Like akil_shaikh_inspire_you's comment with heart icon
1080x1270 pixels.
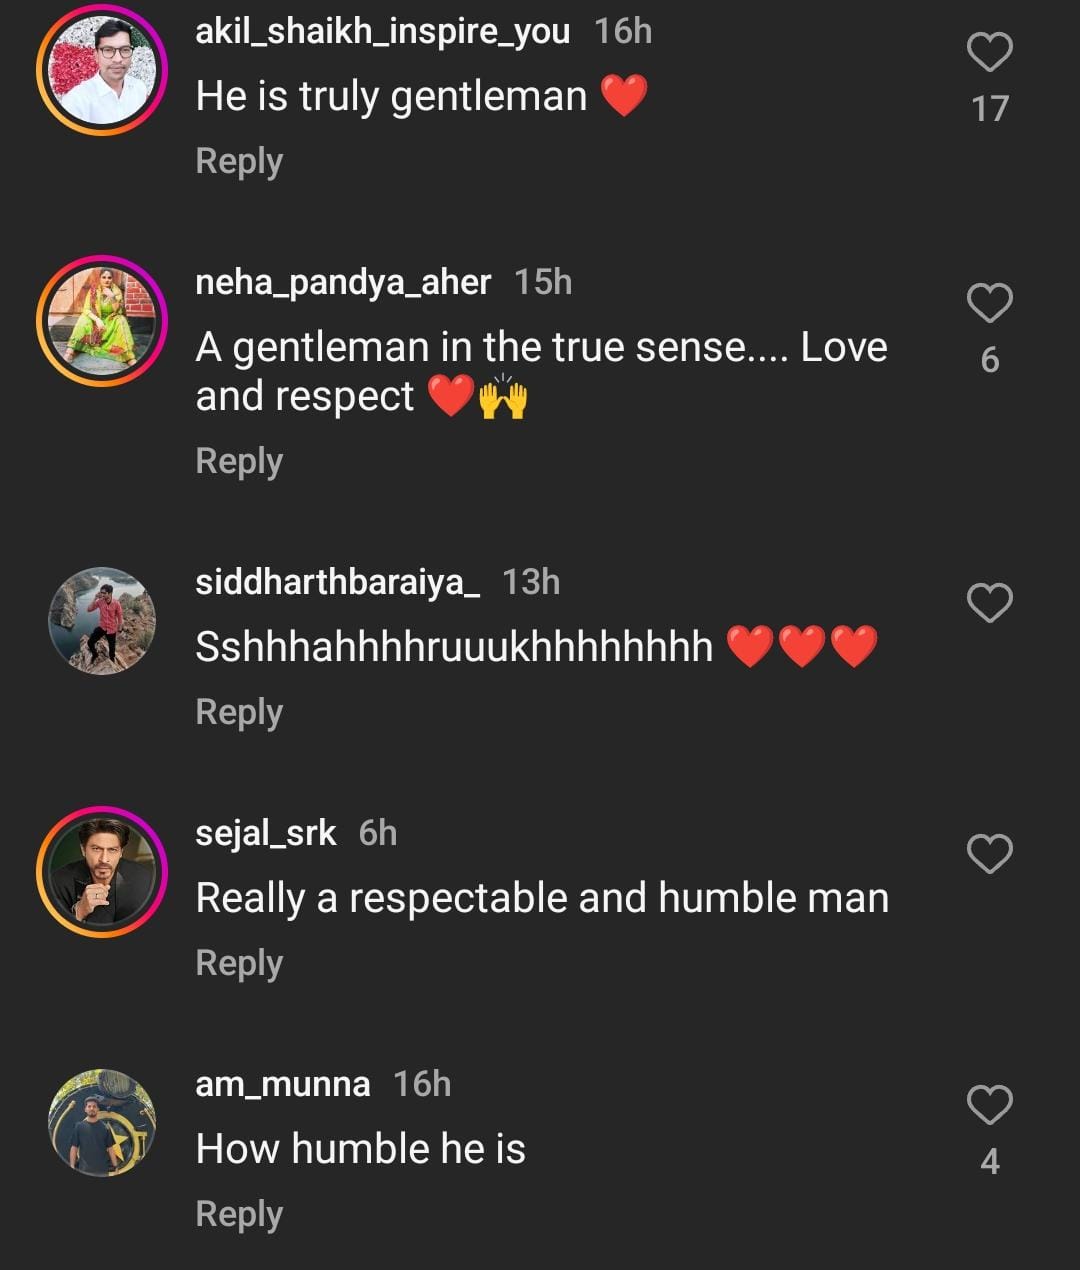[x=989, y=53]
